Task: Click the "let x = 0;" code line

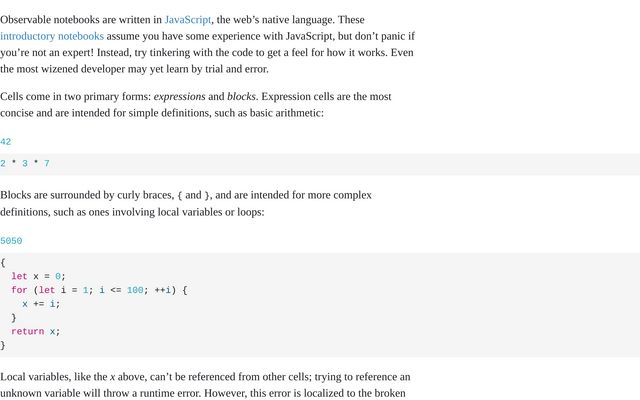Action: 38,276
